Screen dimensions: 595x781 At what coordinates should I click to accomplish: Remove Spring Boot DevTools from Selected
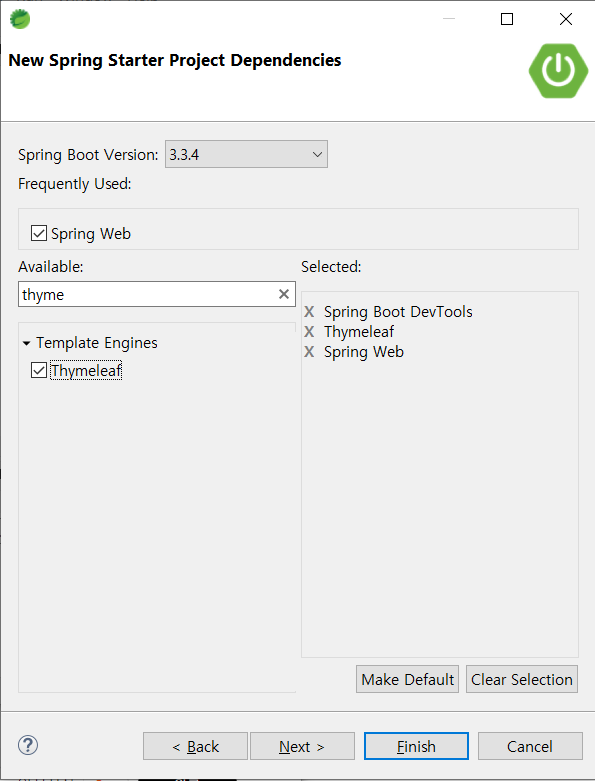tap(309, 312)
